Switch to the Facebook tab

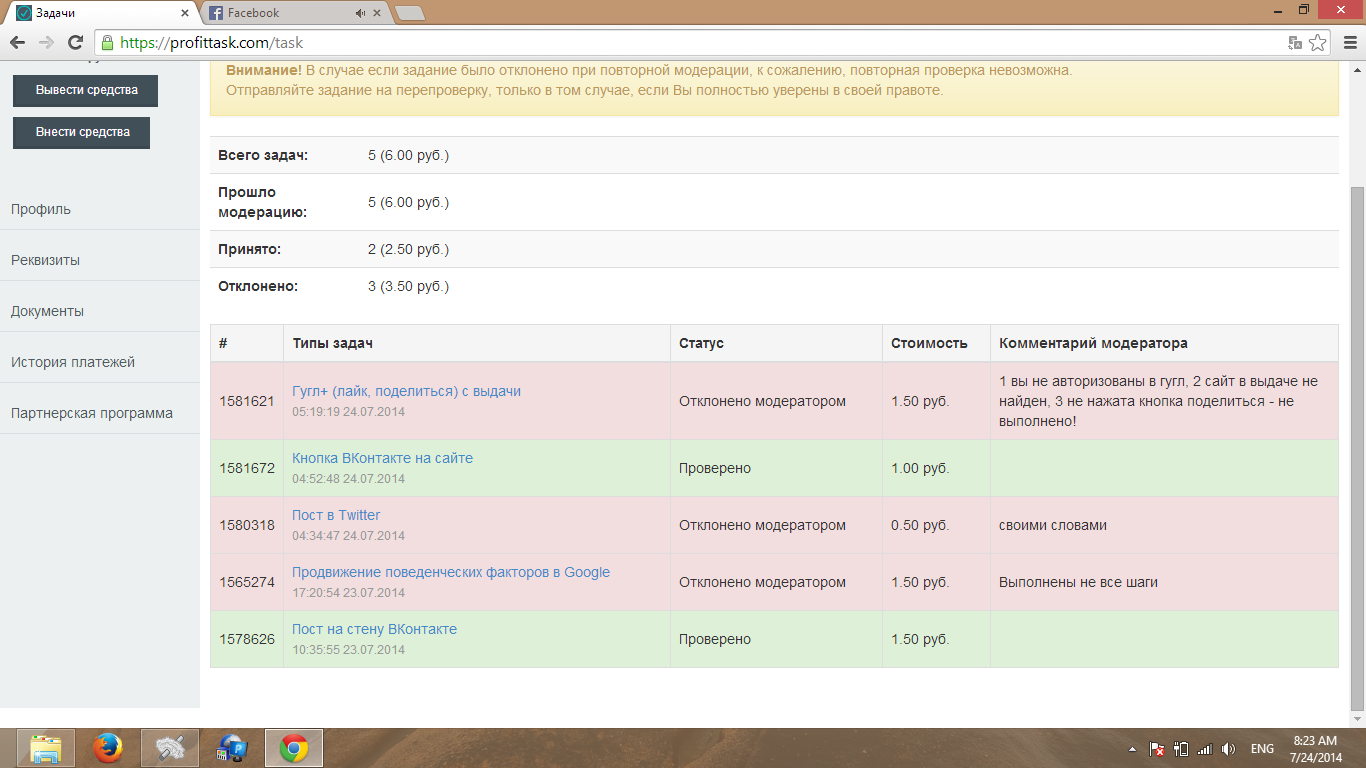[x=280, y=13]
